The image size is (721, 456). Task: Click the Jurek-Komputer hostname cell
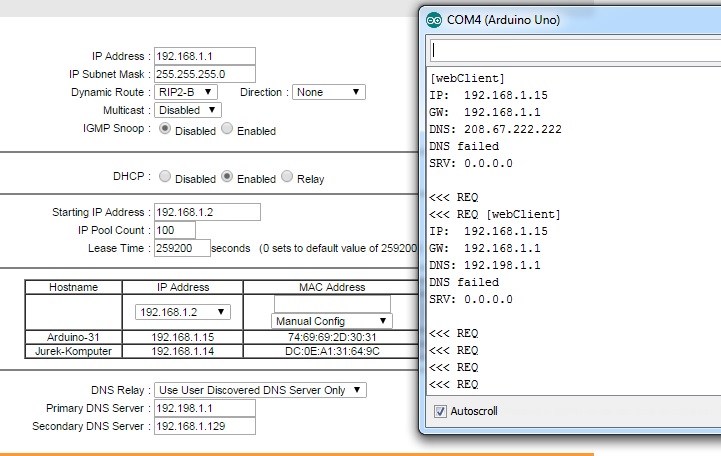click(x=73, y=352)
